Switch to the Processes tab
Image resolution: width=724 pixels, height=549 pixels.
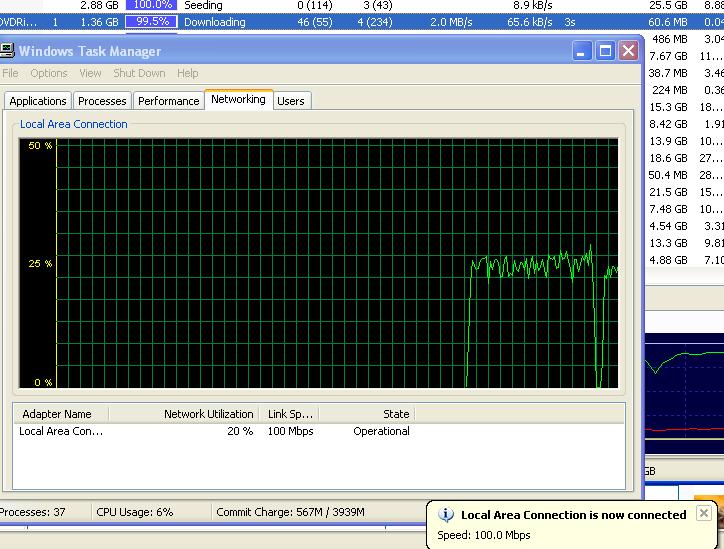tap(102, 101)
